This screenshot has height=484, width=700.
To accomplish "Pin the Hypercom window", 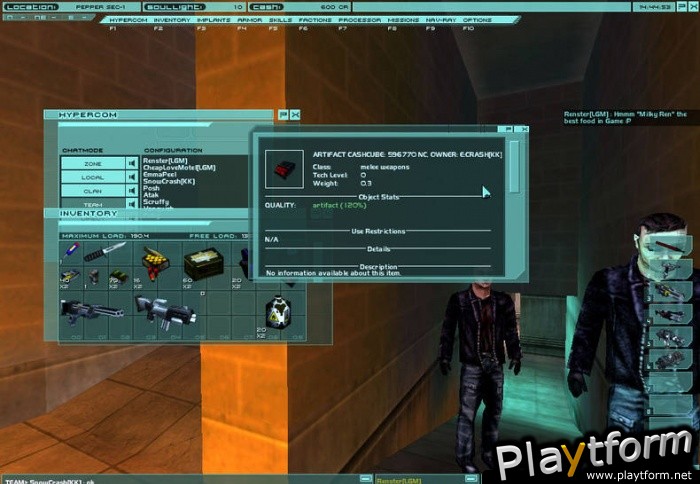I will (283, 115).
